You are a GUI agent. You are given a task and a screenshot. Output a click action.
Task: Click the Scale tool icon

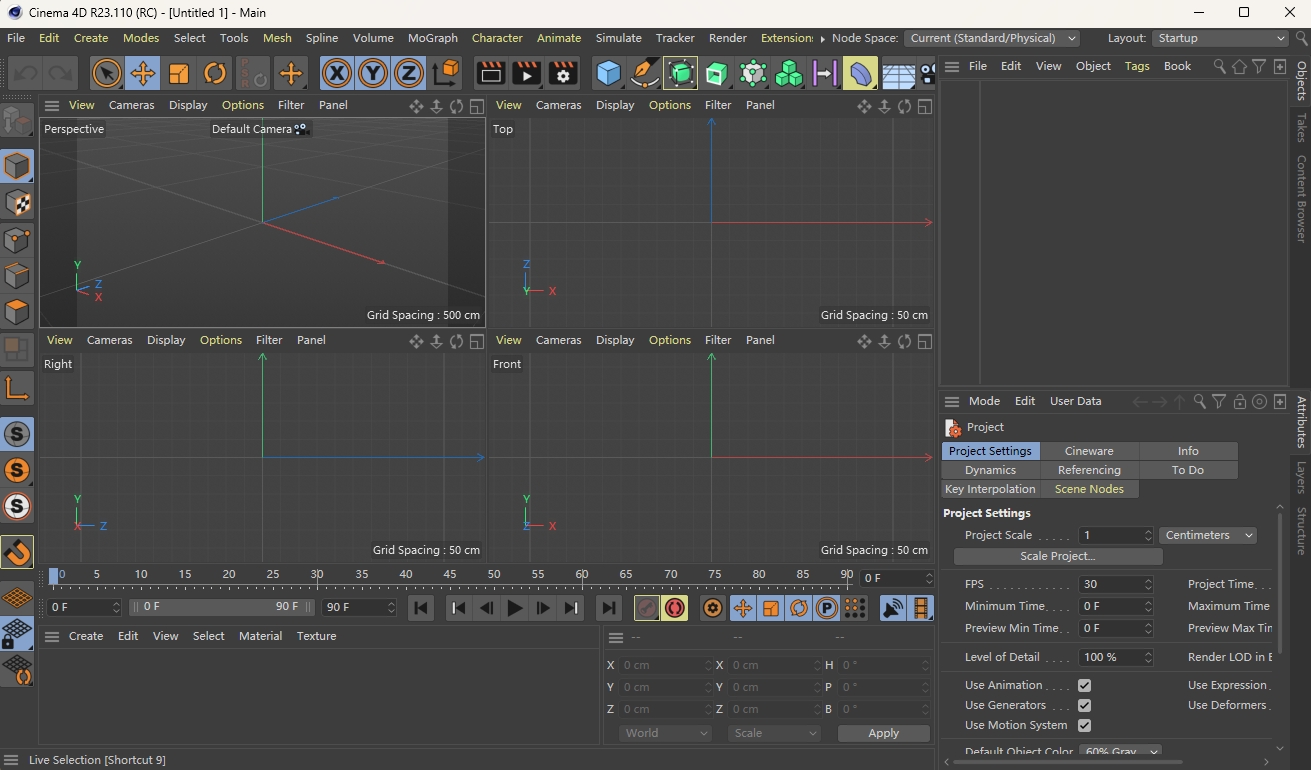[x=179, y=73]
